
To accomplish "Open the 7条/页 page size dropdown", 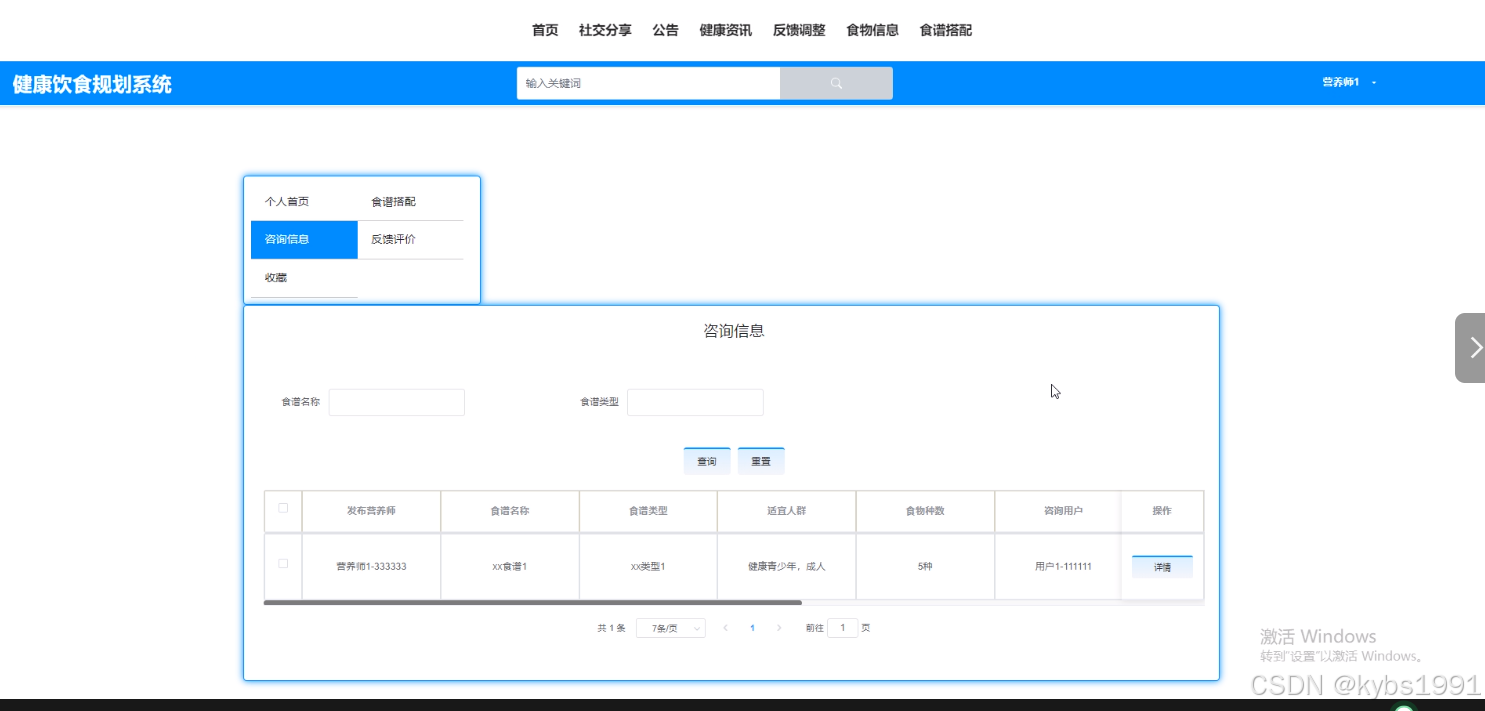I will [671, 628].
